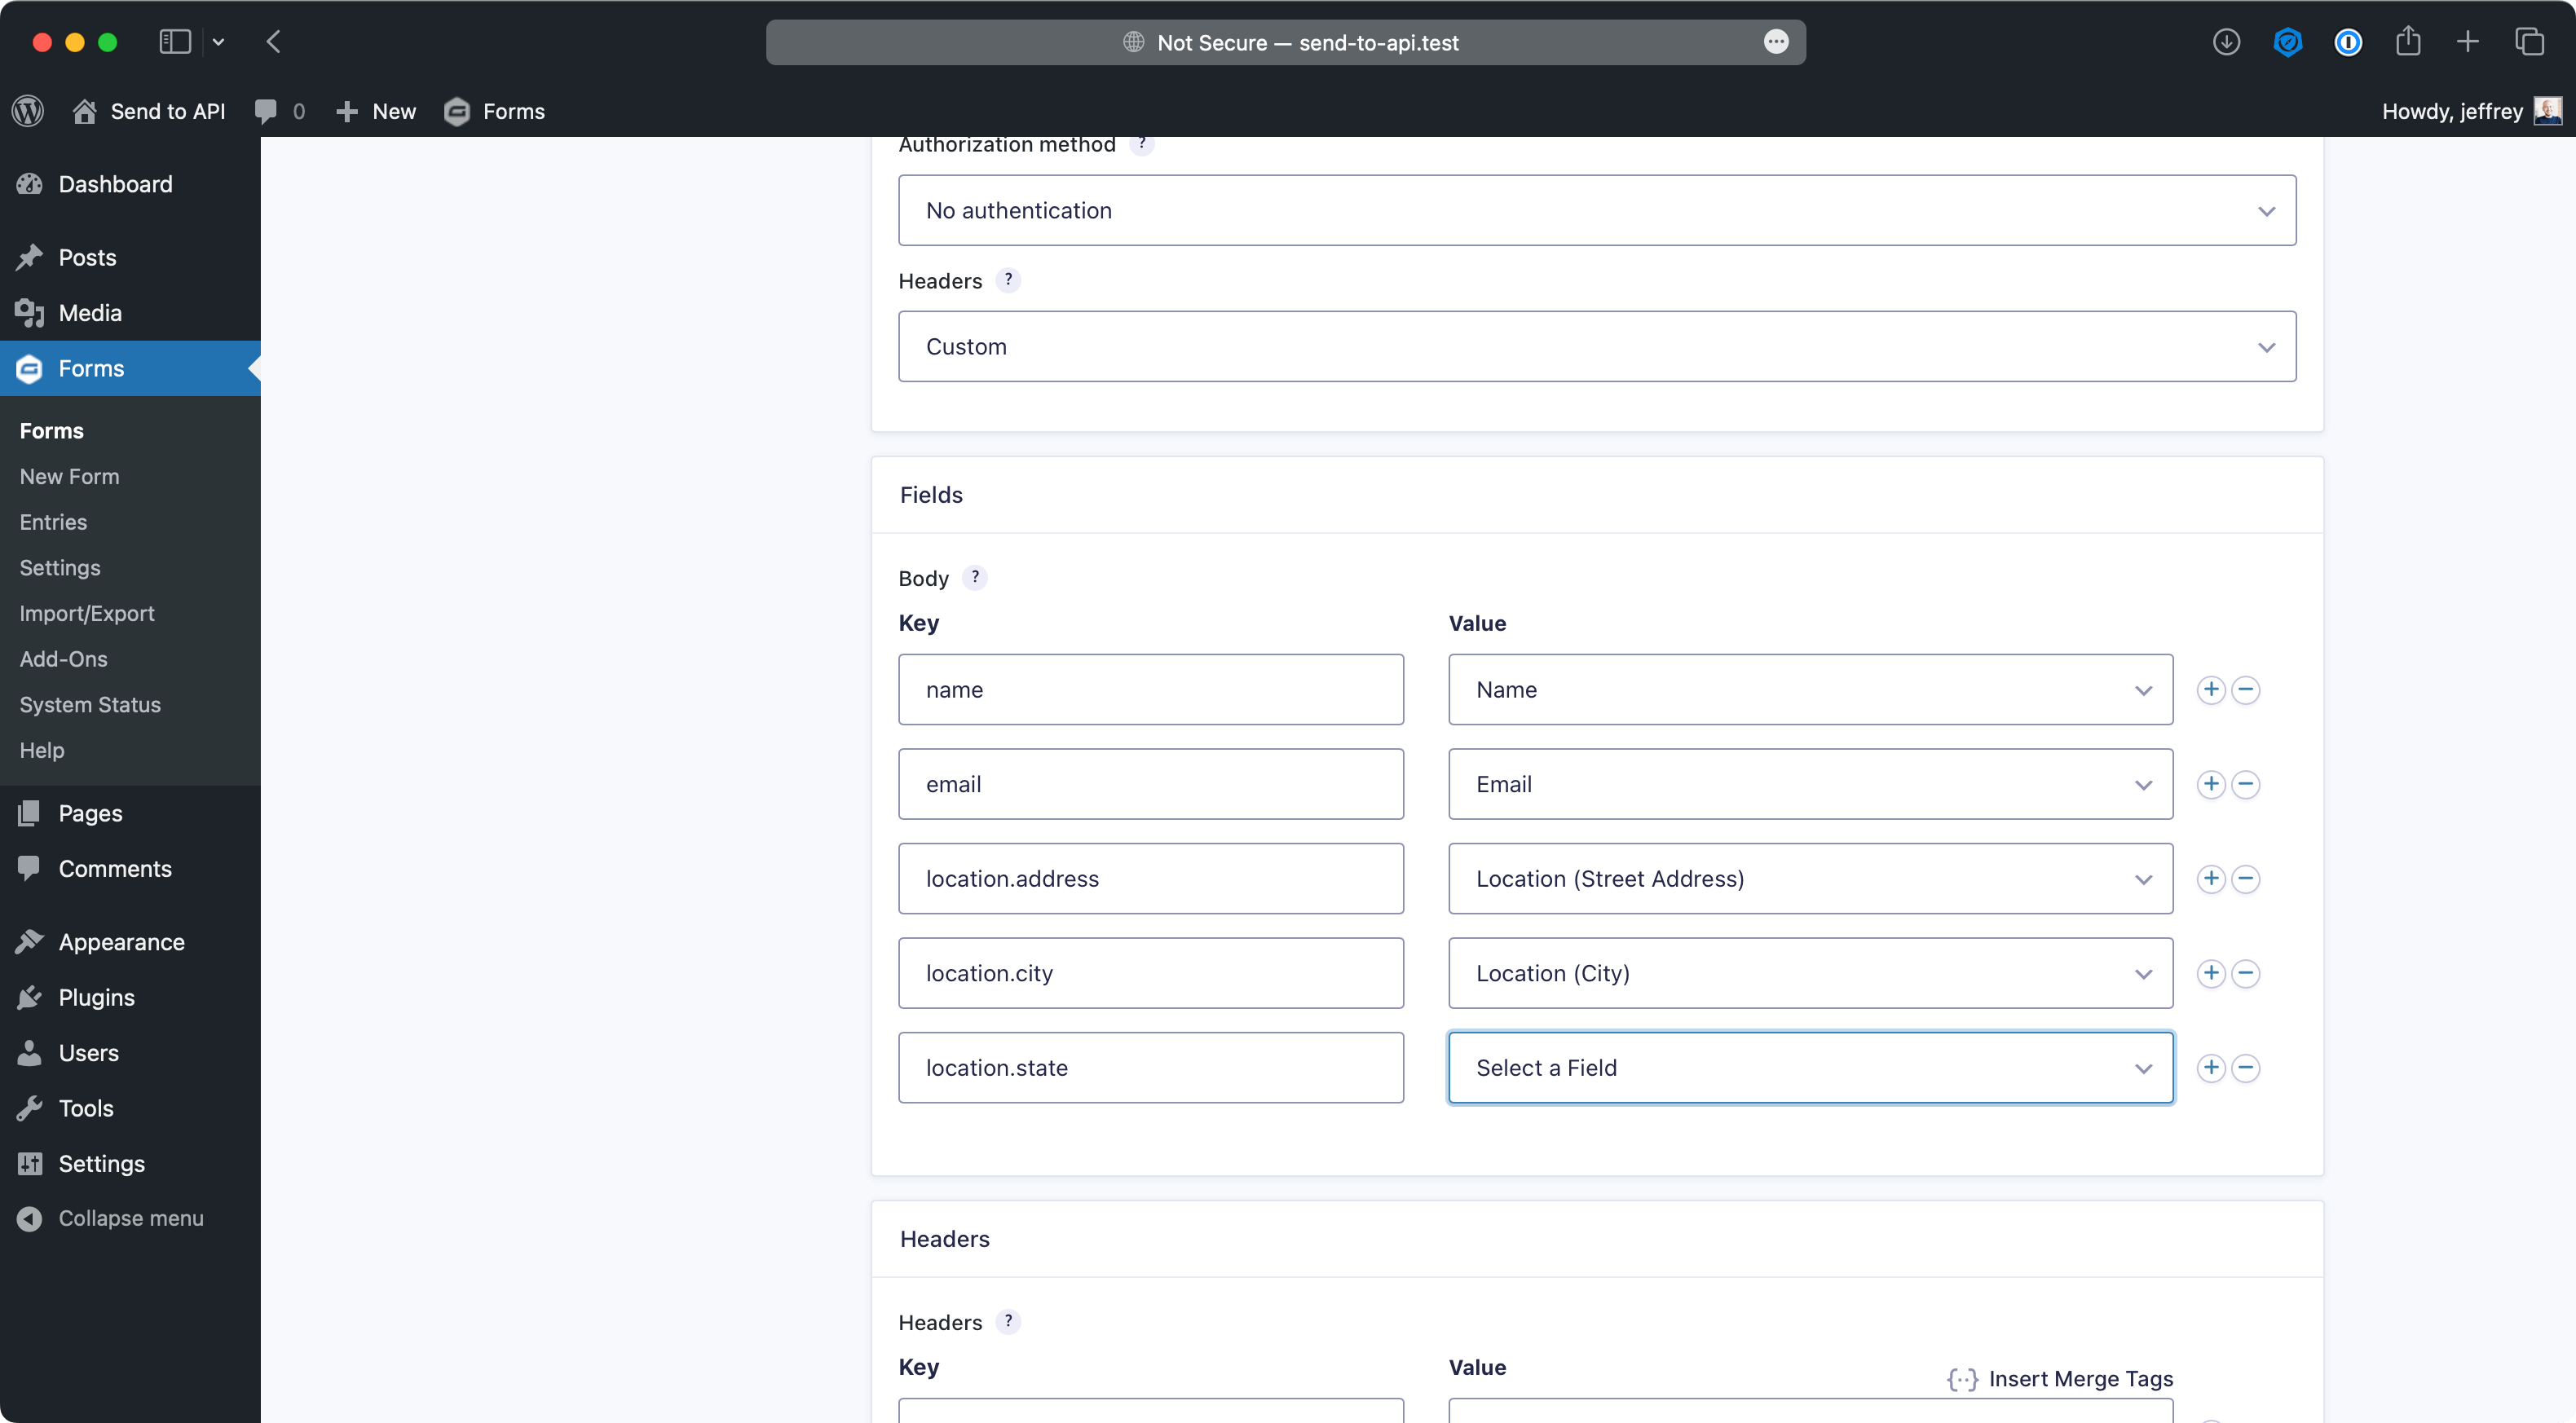This screenshot has height=1423, width=2576.
Task: Open Howdy, jeffrey profile link
Action: click(x=2452, y=111)
